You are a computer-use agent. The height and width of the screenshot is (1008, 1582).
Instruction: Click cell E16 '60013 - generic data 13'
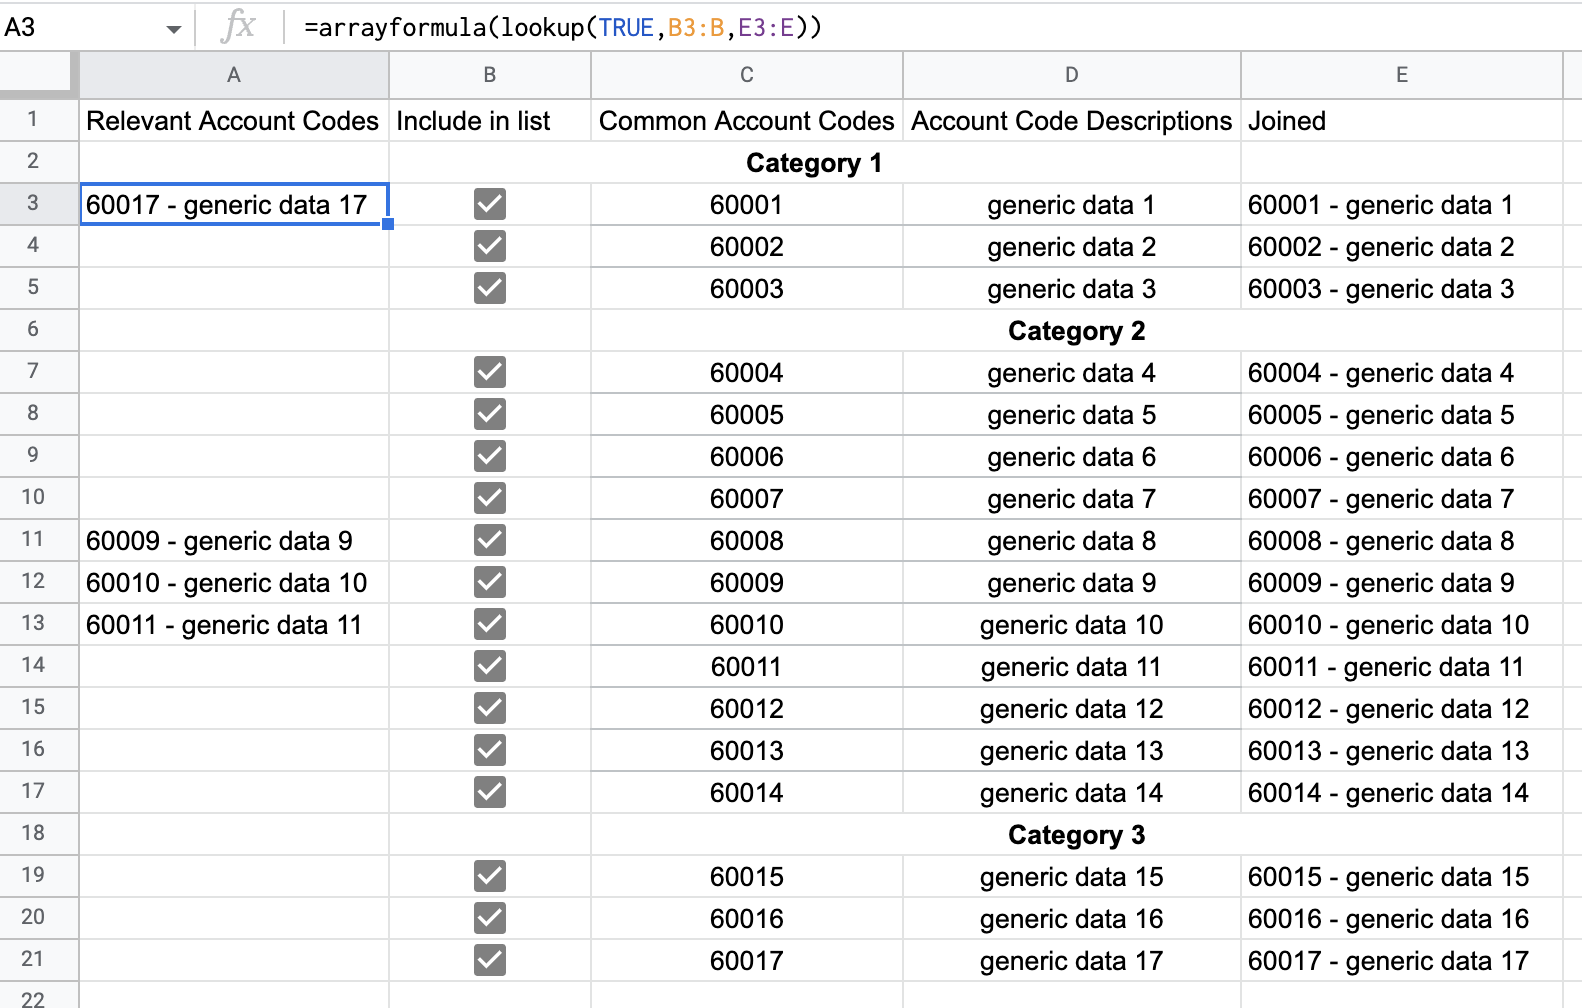pos(1402,750)
